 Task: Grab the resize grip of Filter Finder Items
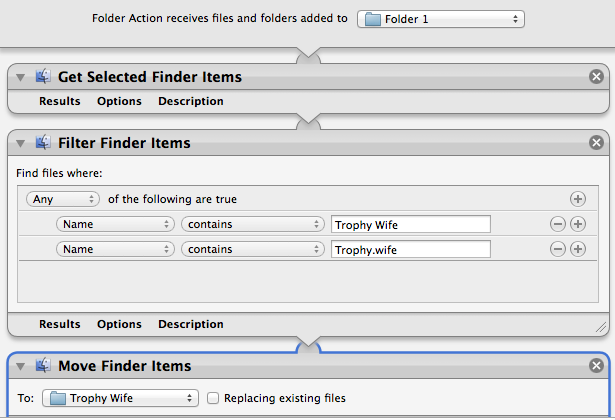(x=600, y=327)
